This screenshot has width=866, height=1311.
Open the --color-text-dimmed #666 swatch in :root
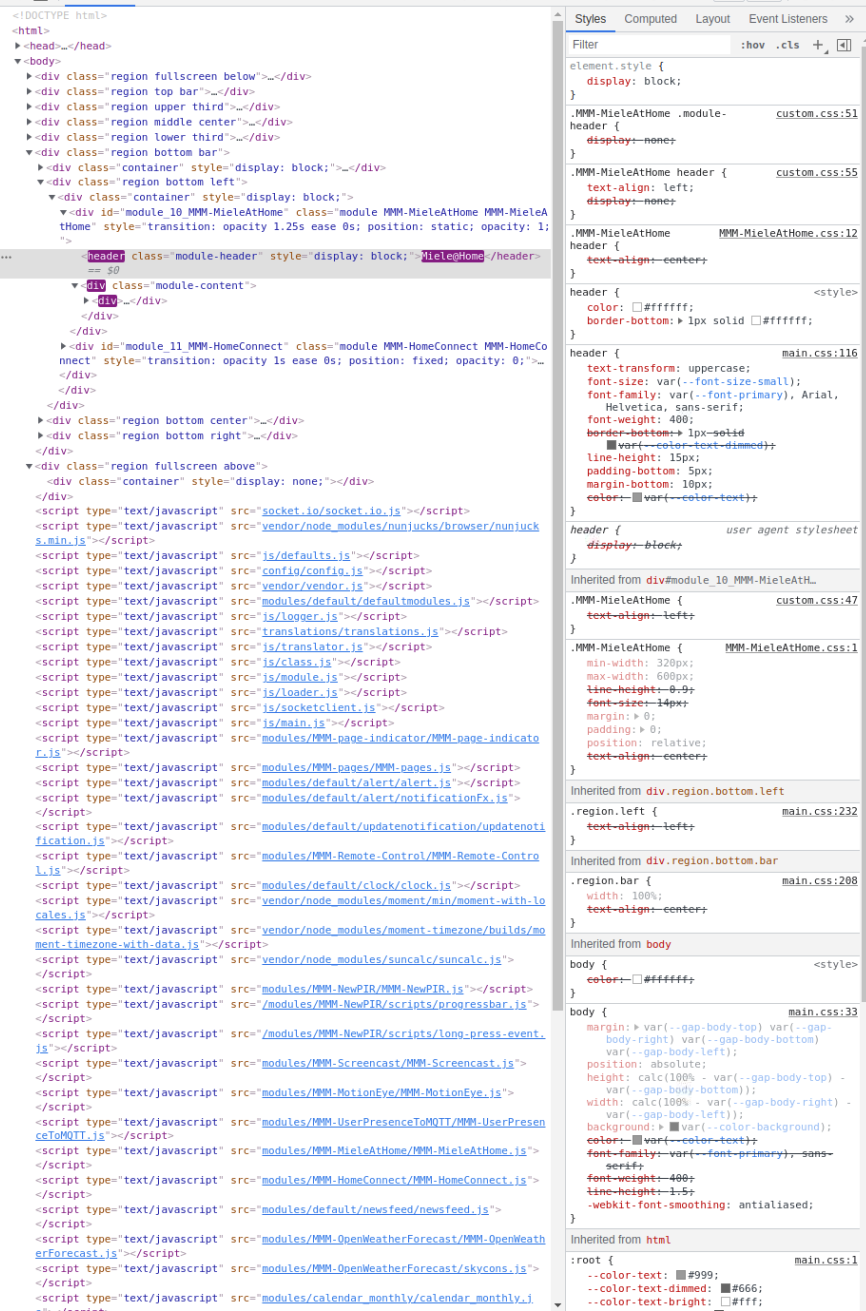[x=726, y=1288]
